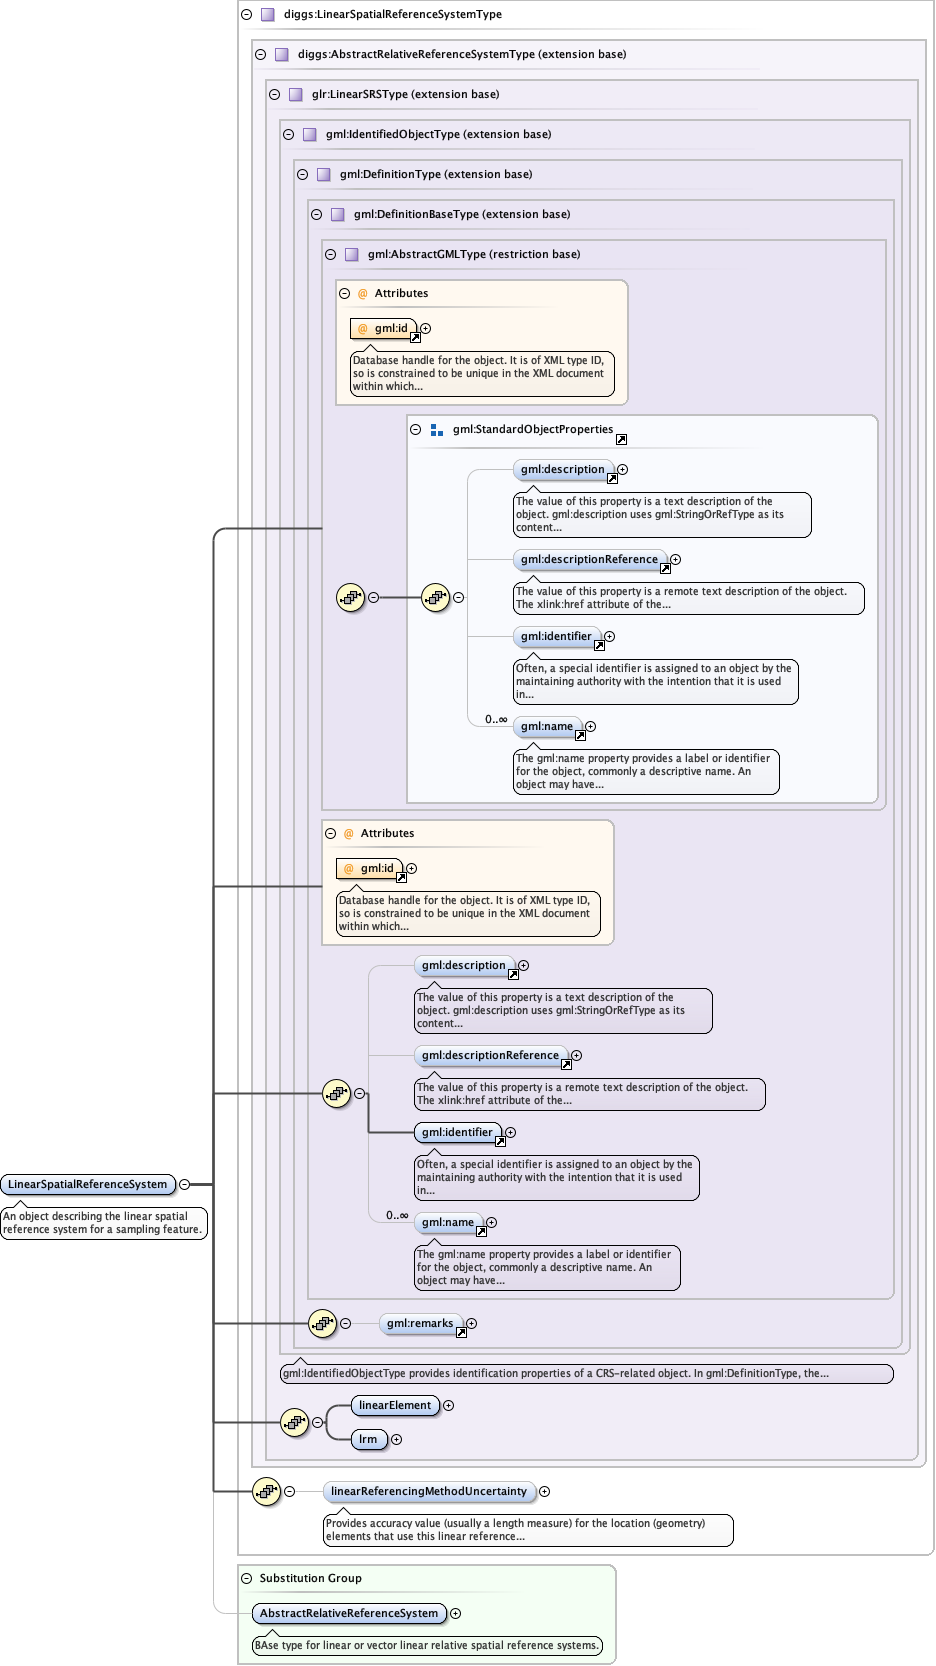Click the reference arrow on gml:StandardObjectProperties
936x1666 pixels.
point(621,439)
